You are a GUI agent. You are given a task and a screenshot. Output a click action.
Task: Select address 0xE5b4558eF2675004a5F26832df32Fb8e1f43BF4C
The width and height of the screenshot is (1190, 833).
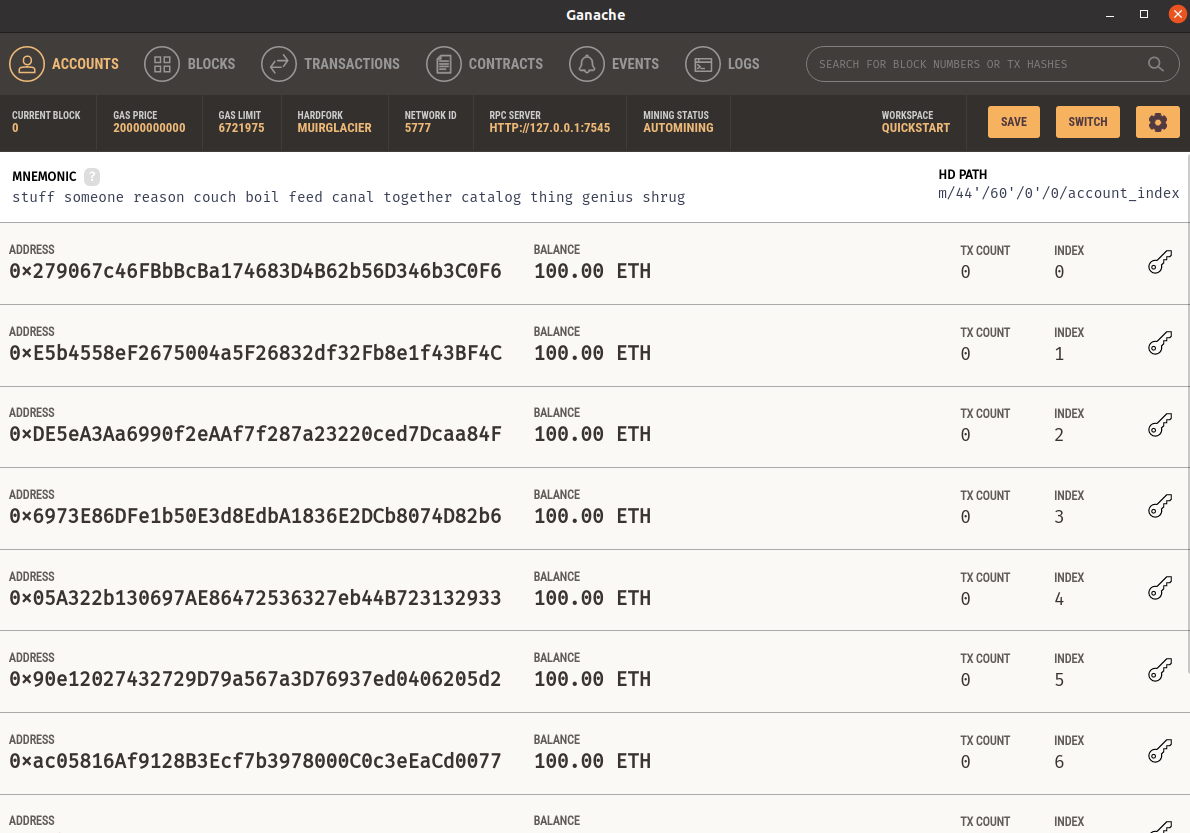[255, 353]
